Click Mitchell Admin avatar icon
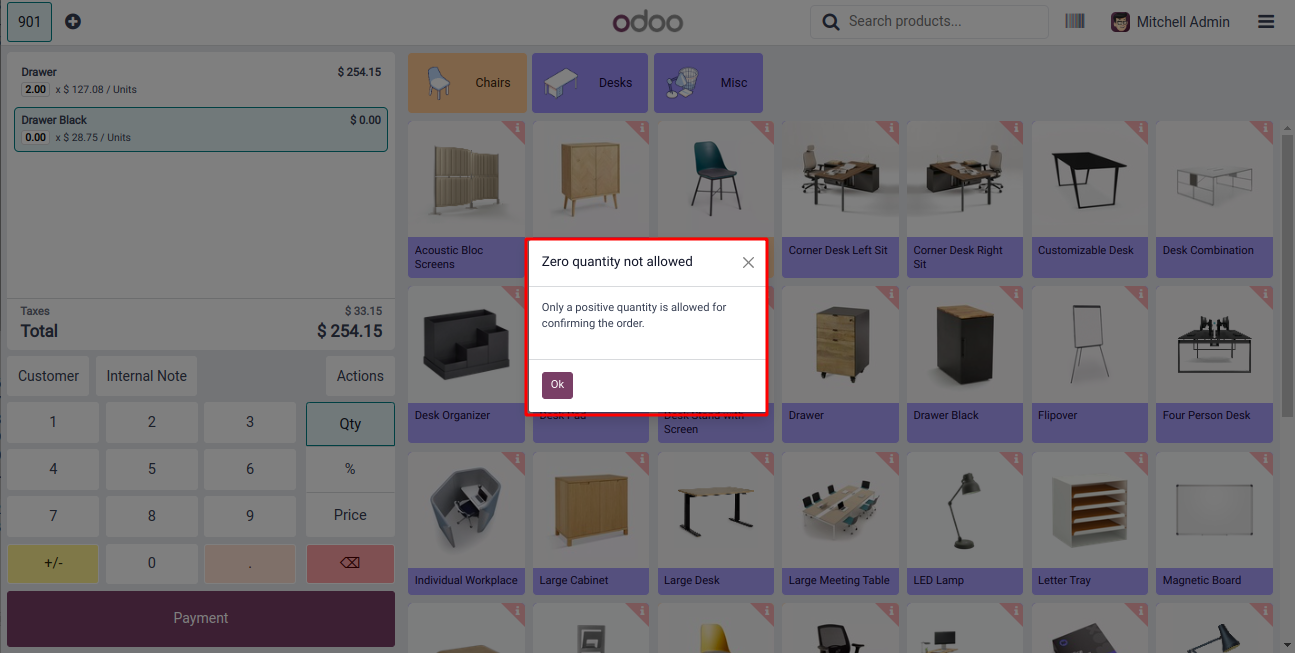Screen dimensions: 1295x653 [1121, 21]
